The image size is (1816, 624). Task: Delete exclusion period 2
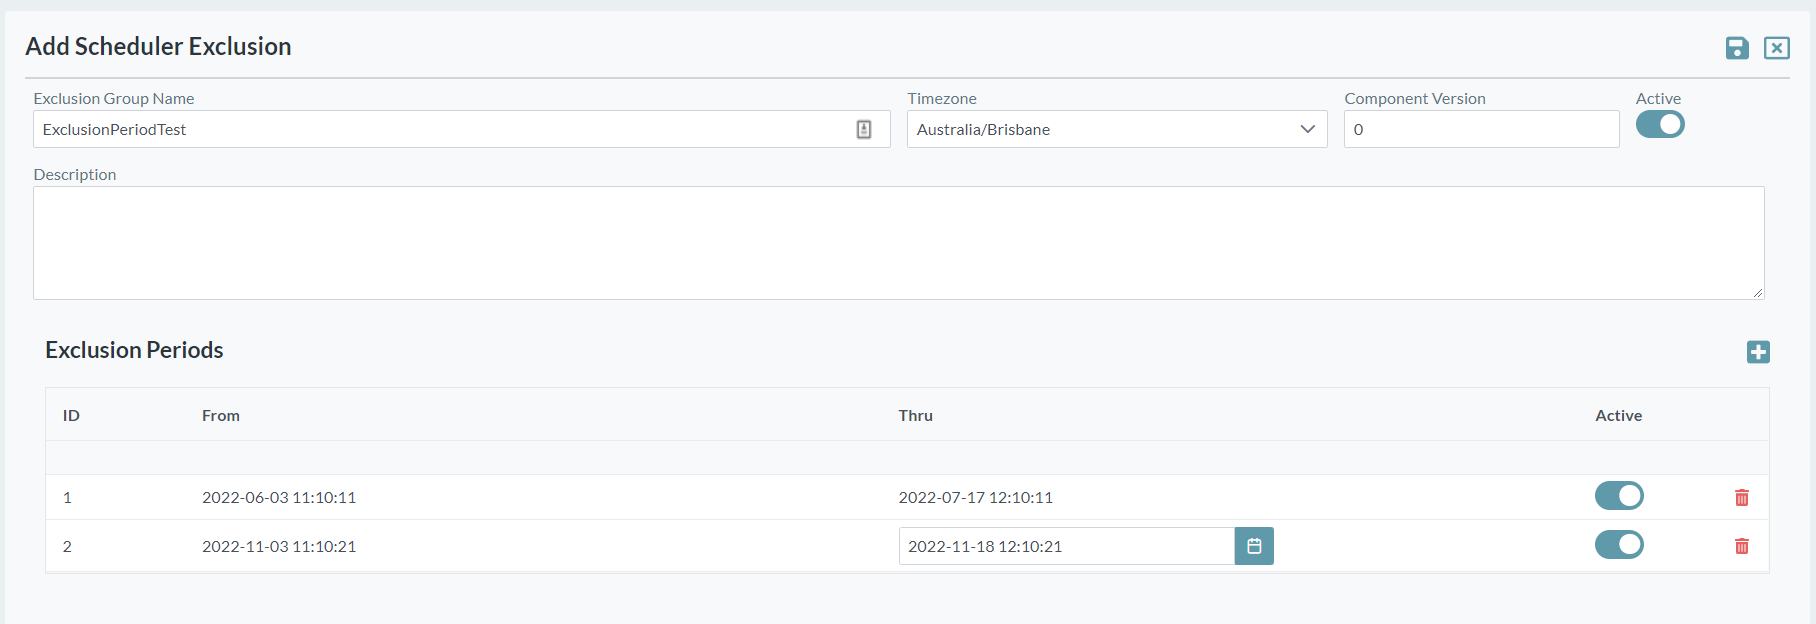1741,546
